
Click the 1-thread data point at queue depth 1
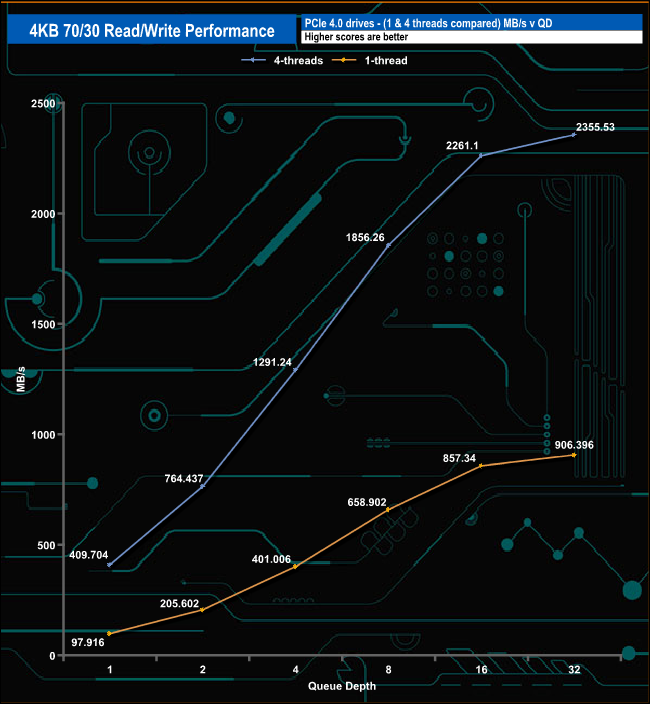point(109,634)
